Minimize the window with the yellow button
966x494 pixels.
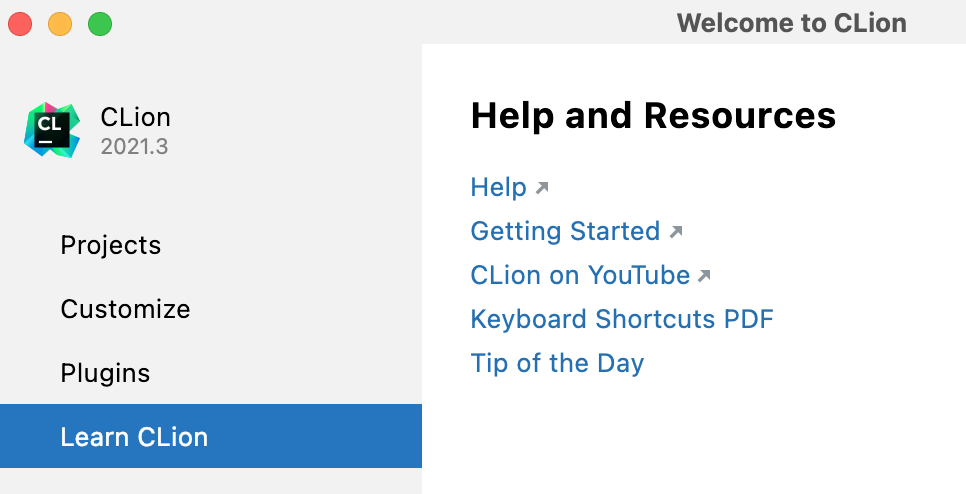coord(60,24)
